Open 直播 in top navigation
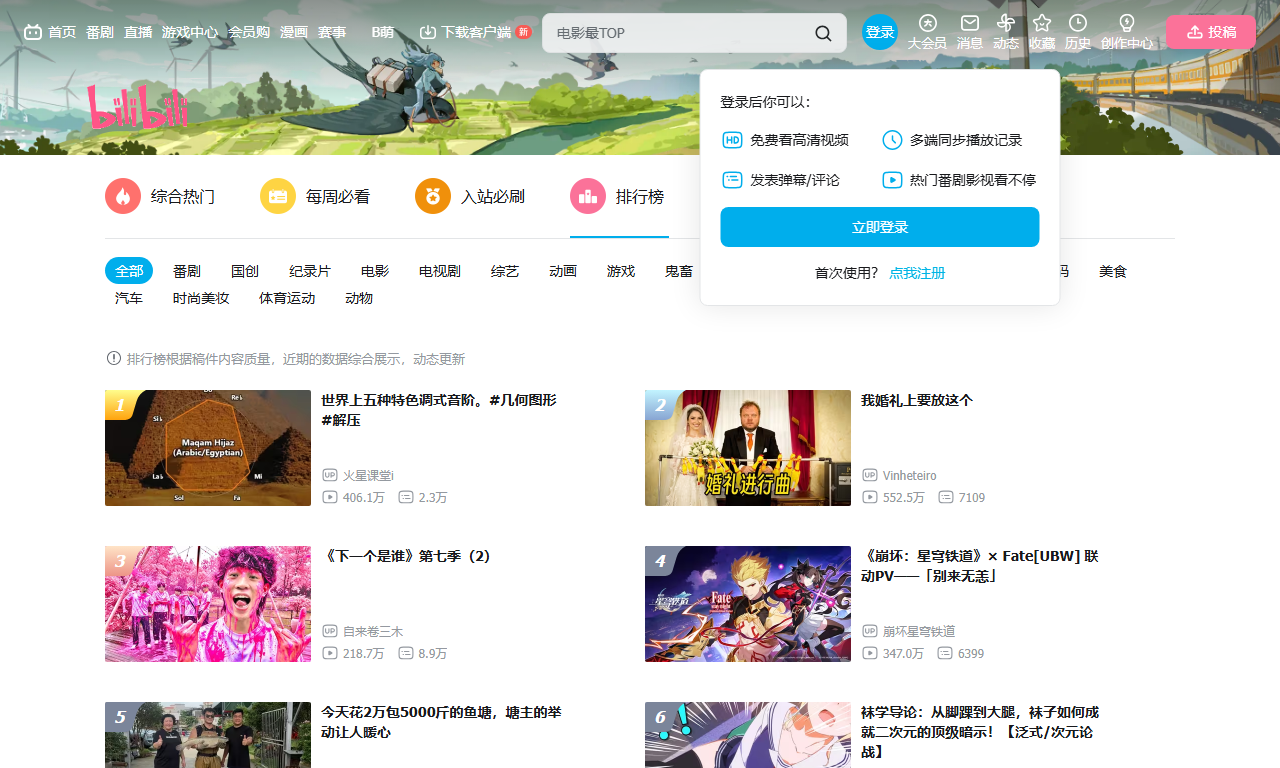 coord(138,32)
